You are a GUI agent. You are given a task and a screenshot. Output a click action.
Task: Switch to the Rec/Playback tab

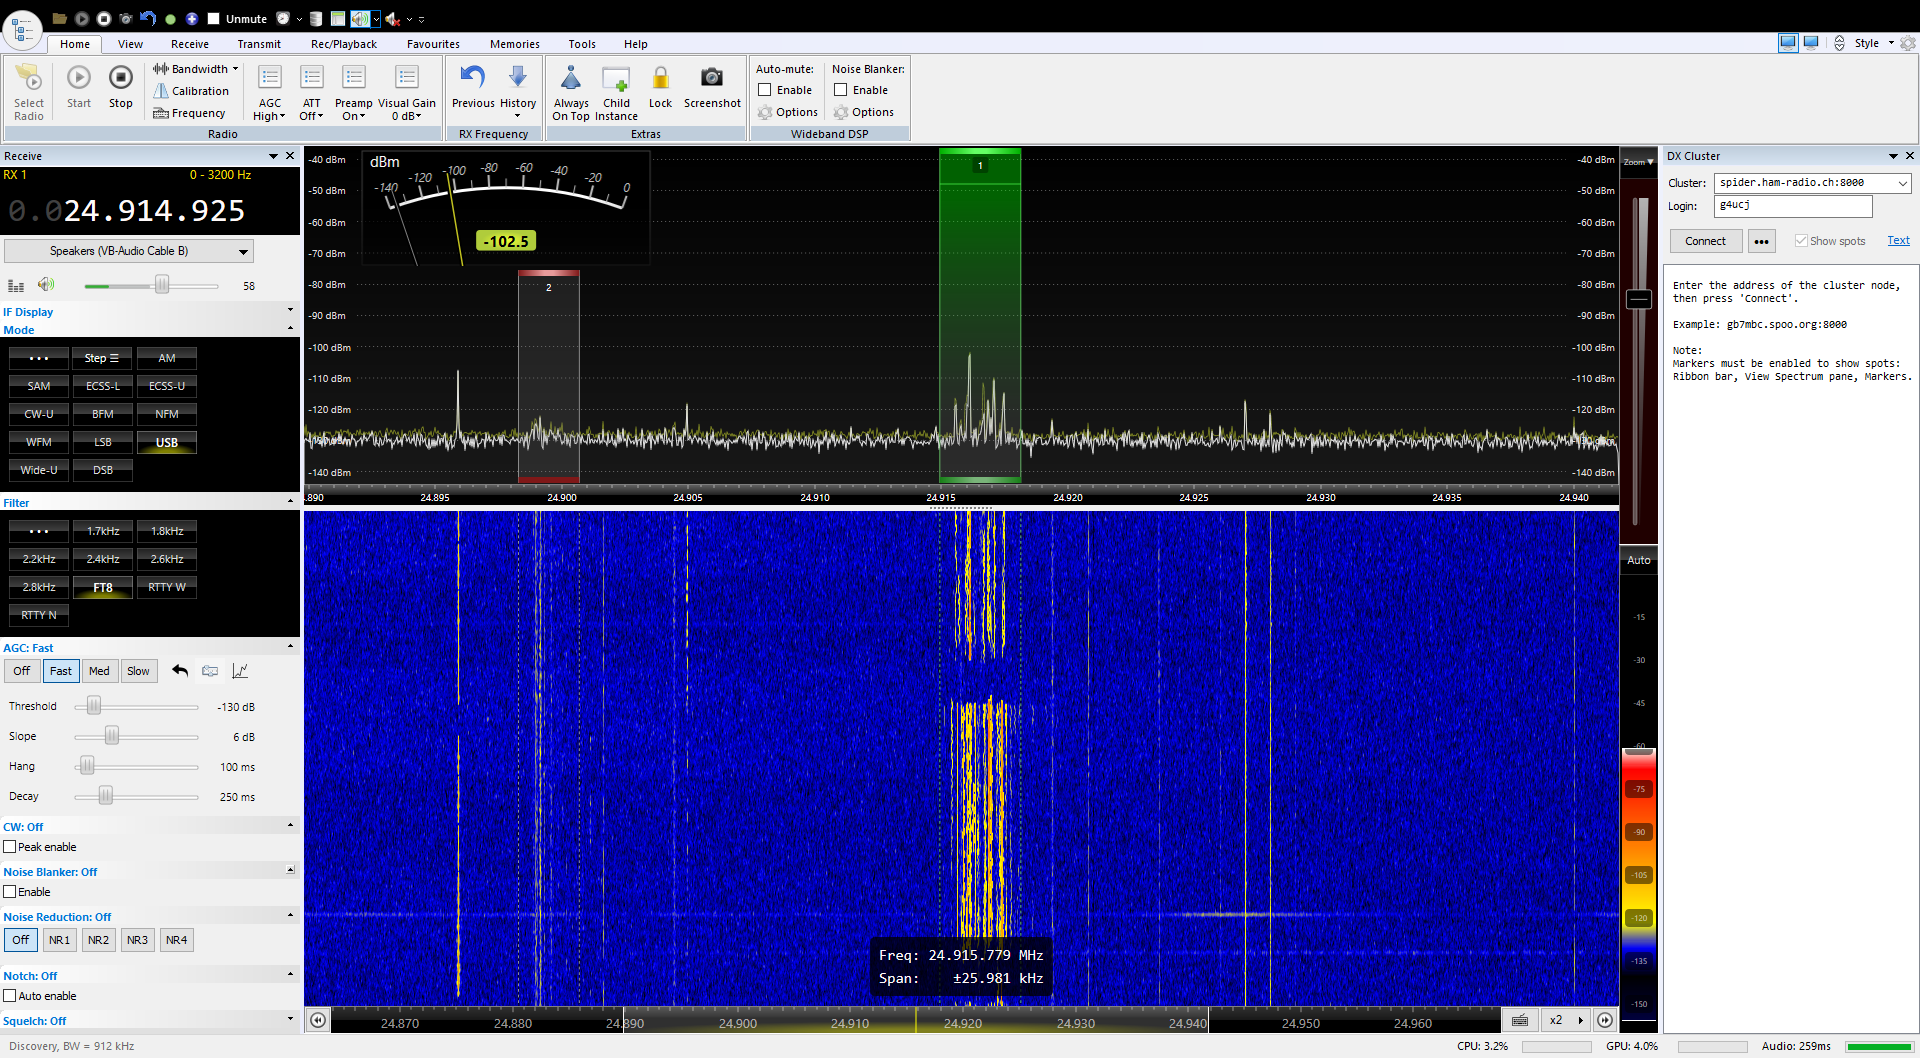(x=343, y=44)
